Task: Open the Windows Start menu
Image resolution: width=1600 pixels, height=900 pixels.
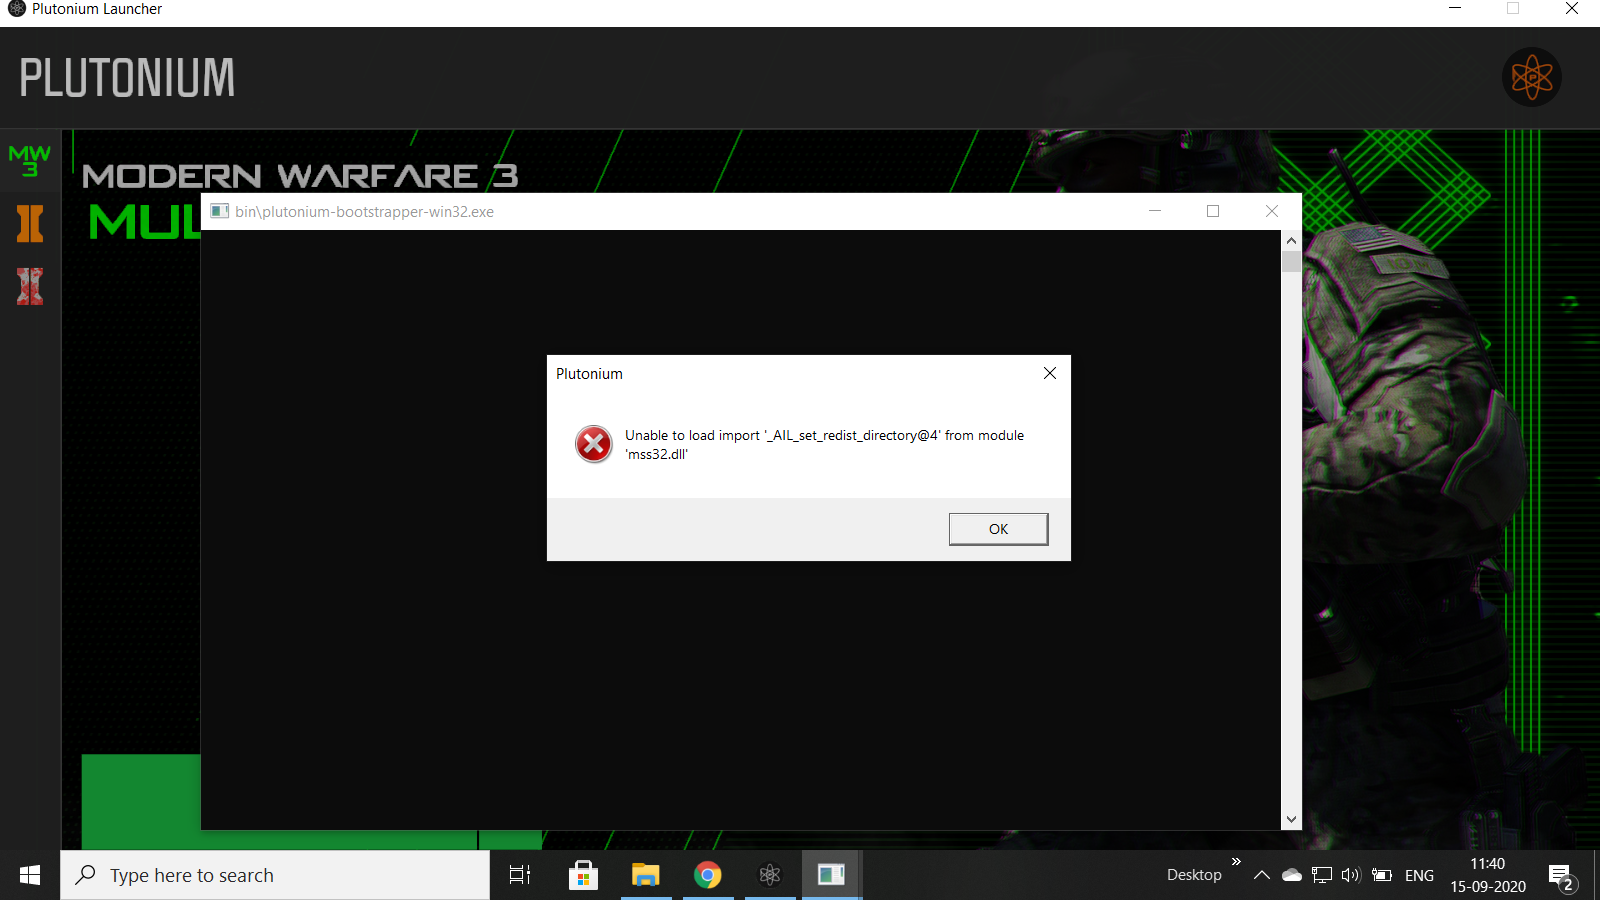Action: (x=30, y=875)
